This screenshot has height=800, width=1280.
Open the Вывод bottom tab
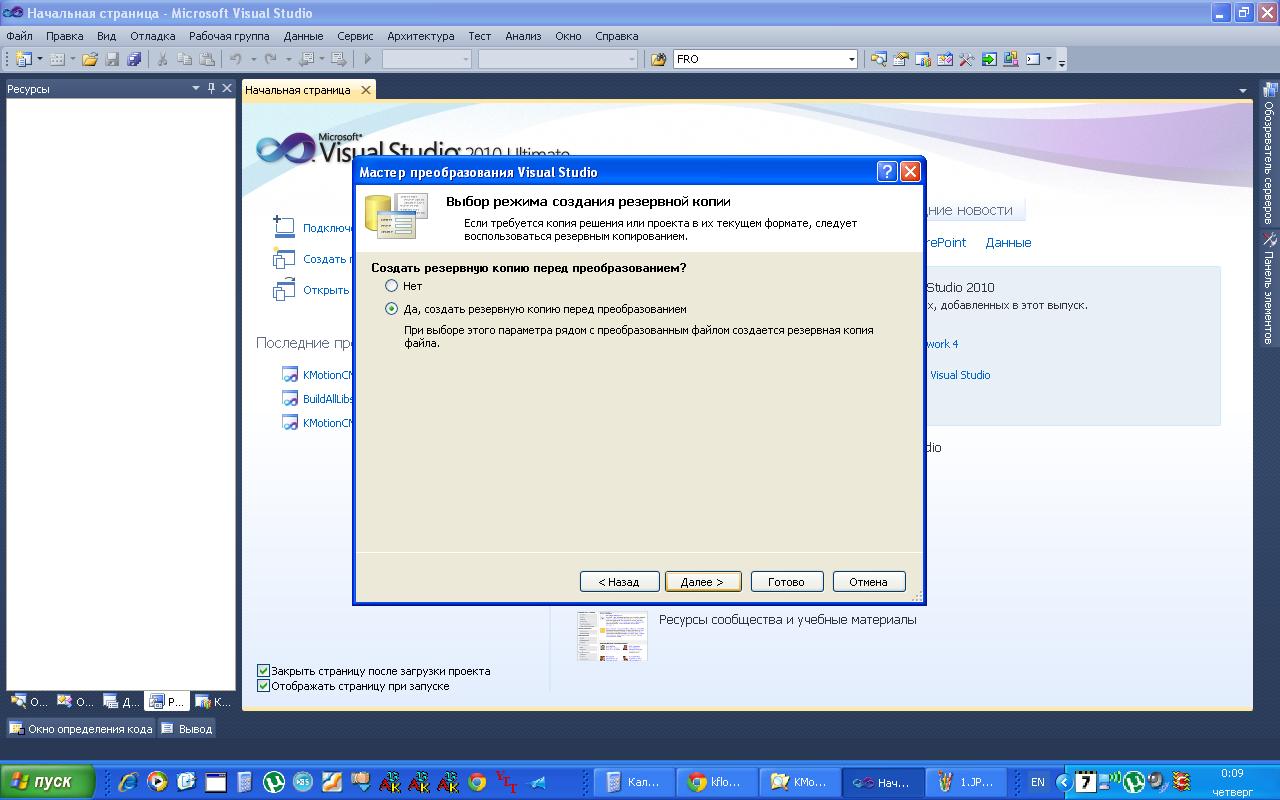coord(187,729)
